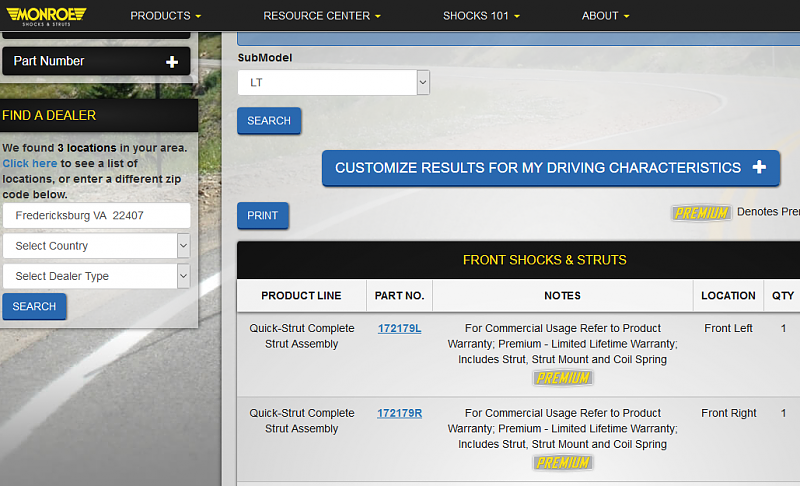Click Premium badge under part 172179L
800x486 pixels.
(563, 378)
